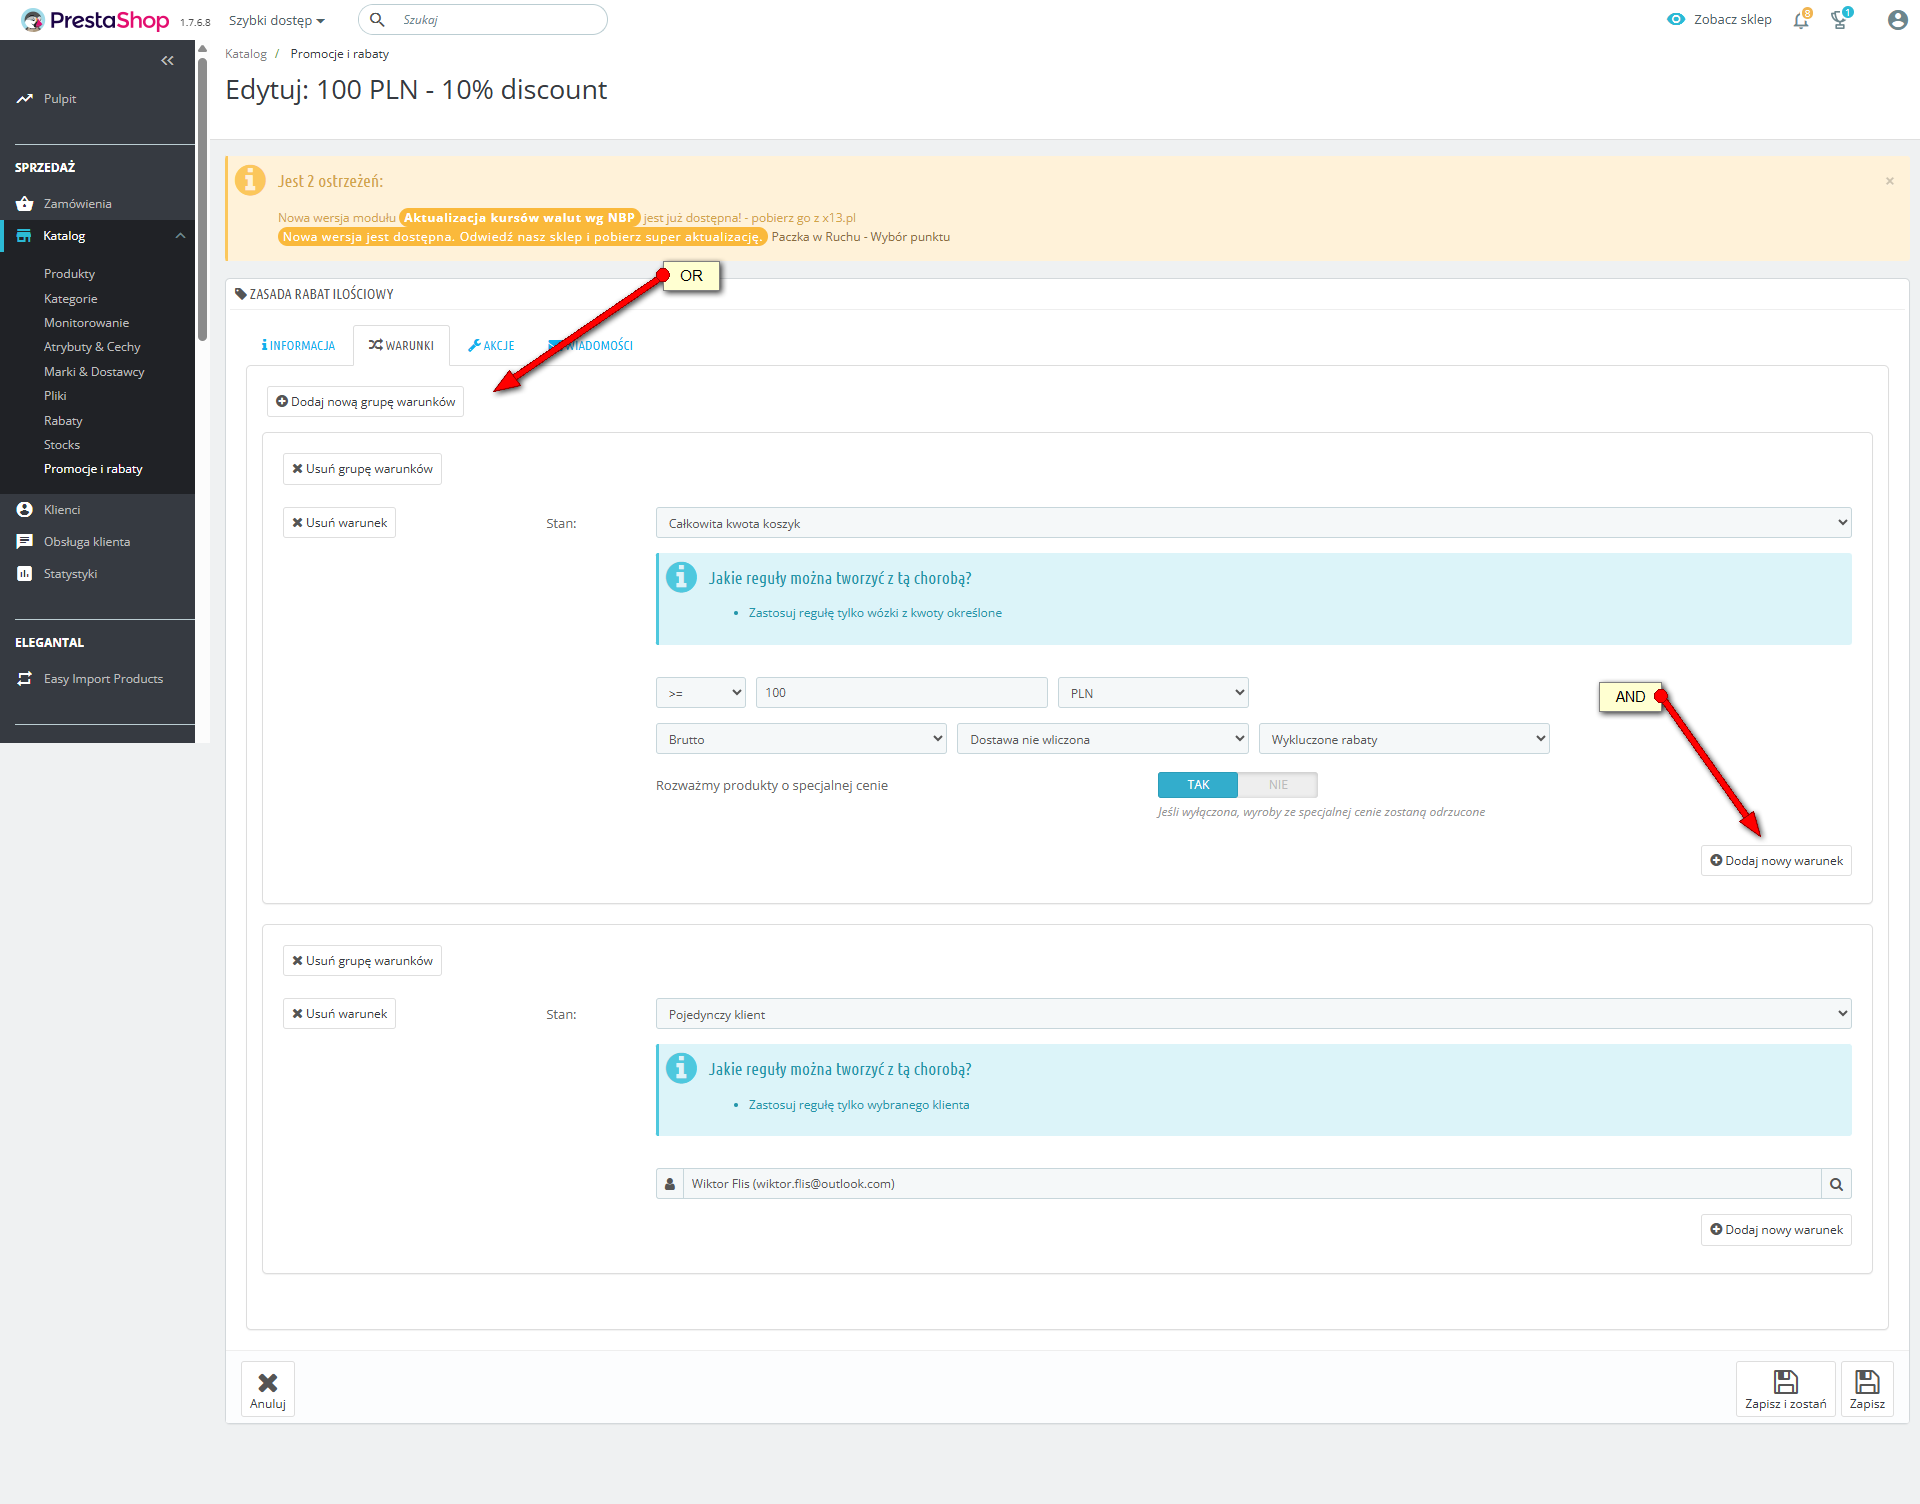Remove the second condition group
Screen dimensions: 1920x1504
362,961
